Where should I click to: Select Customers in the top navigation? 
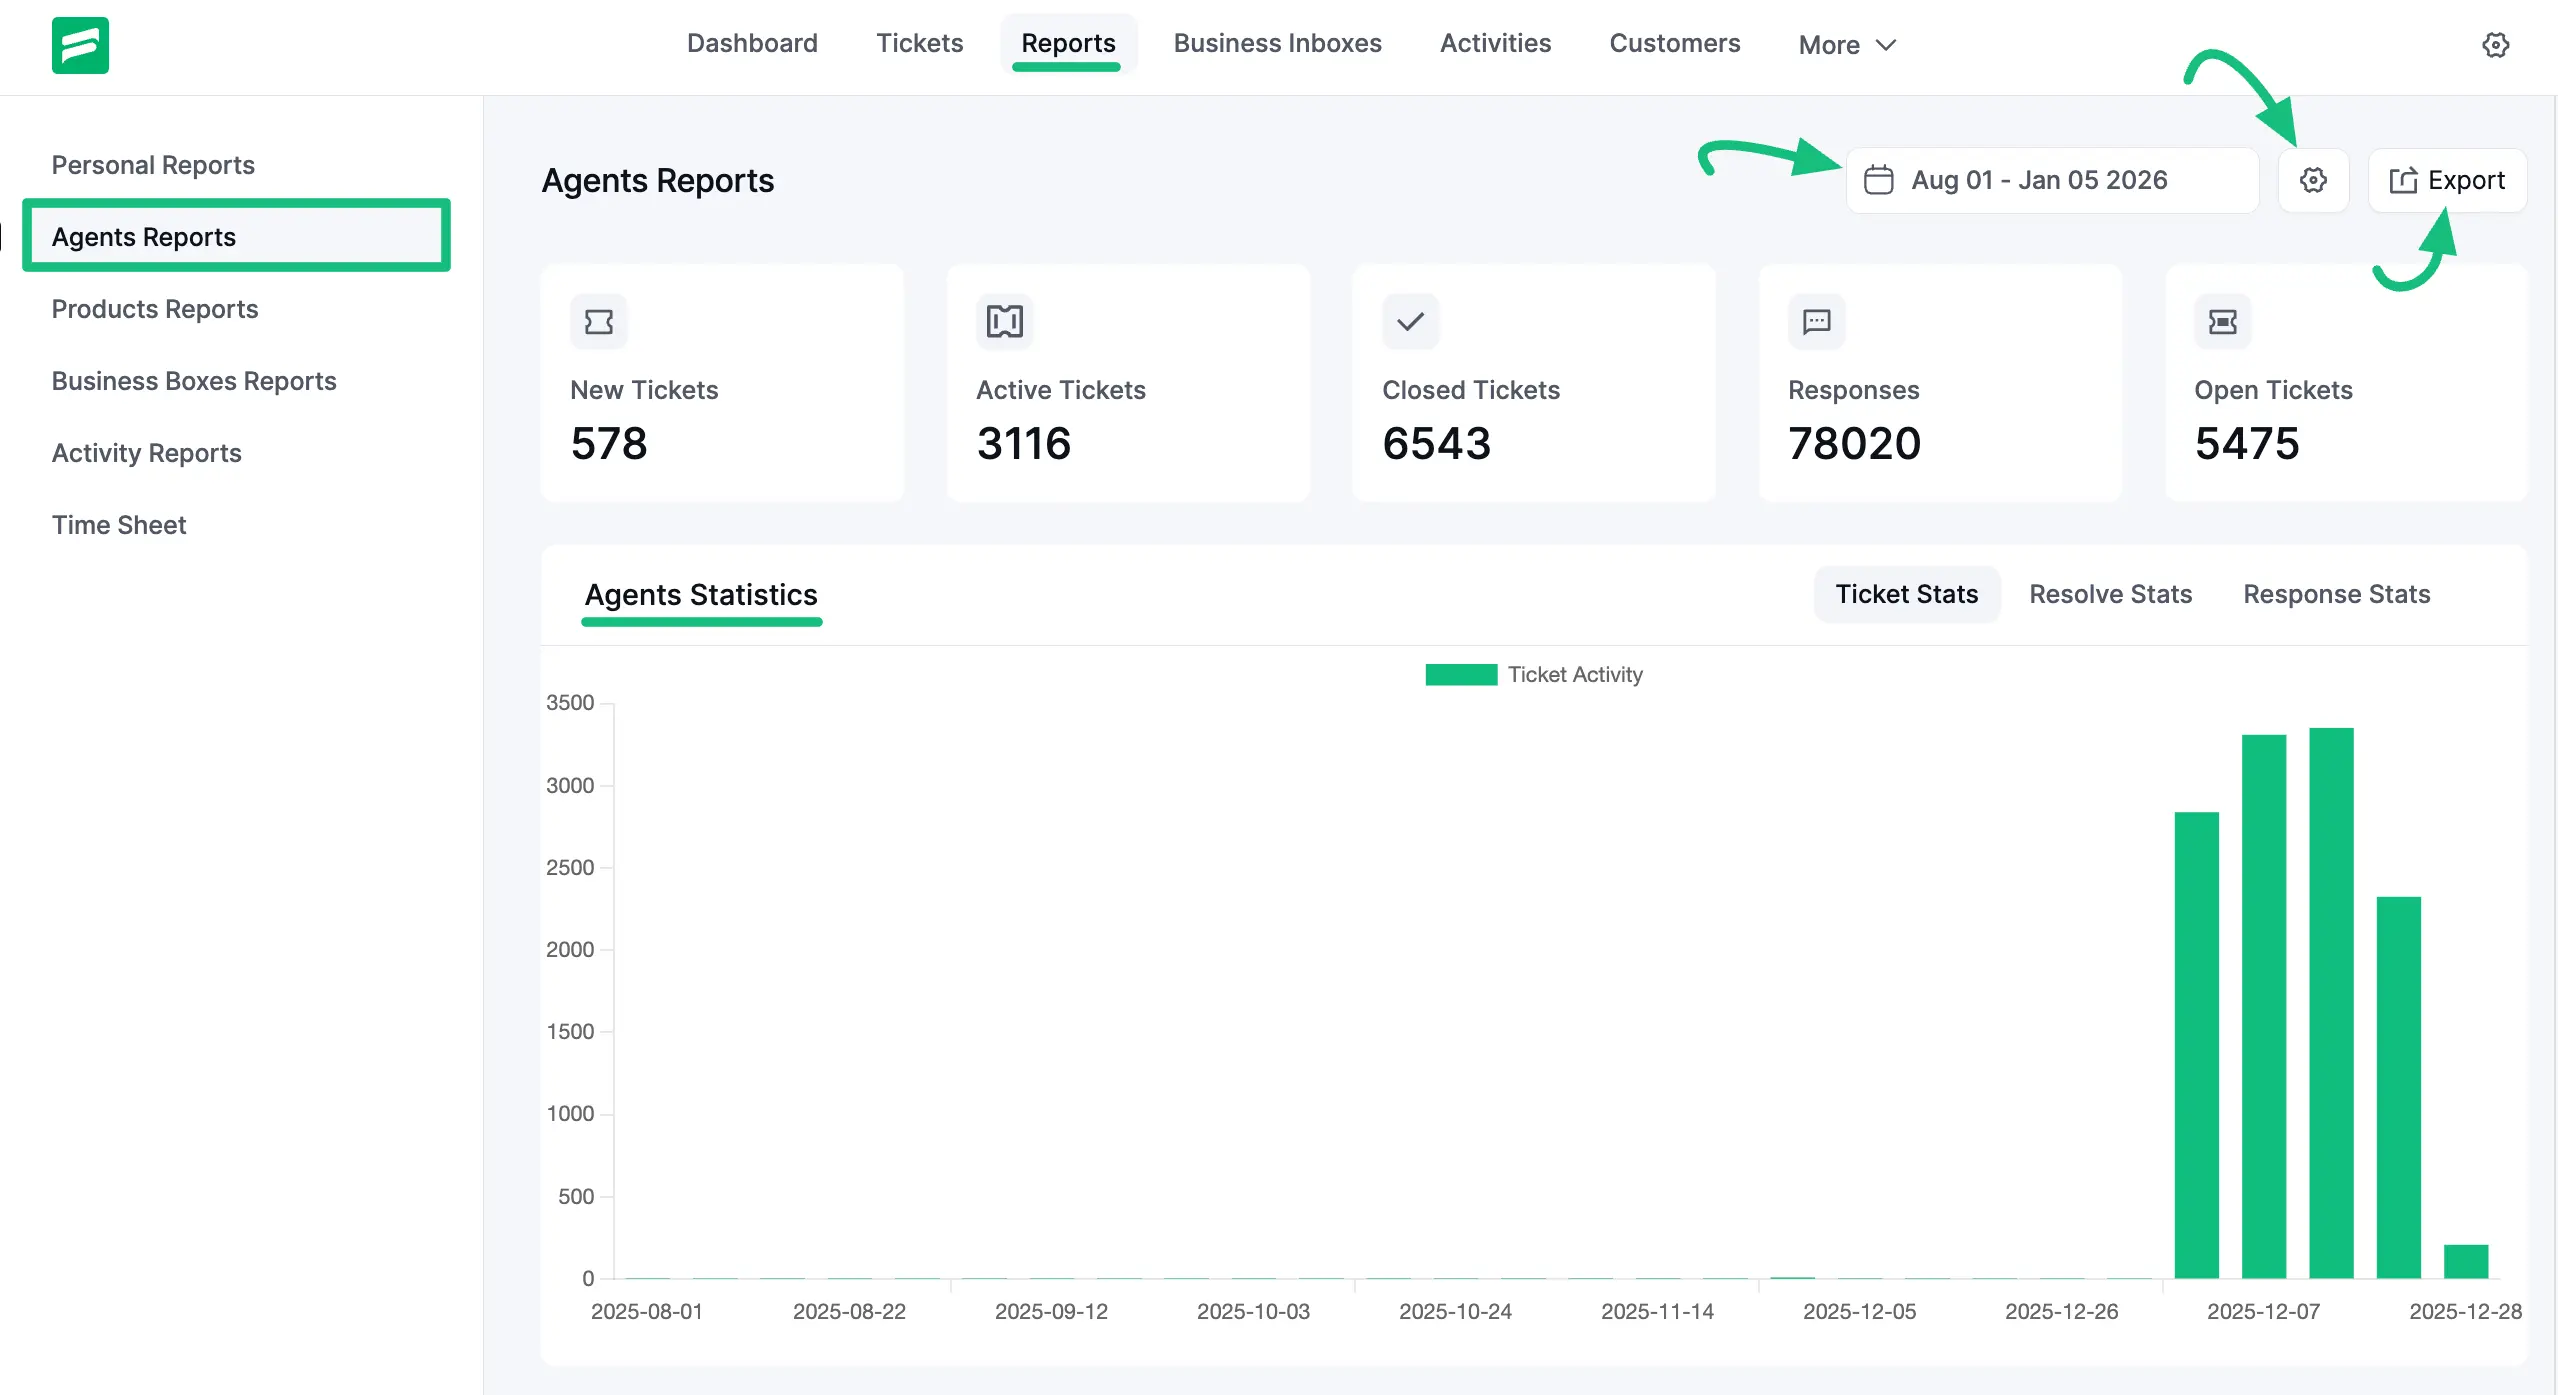click(x=1675, y=43)
